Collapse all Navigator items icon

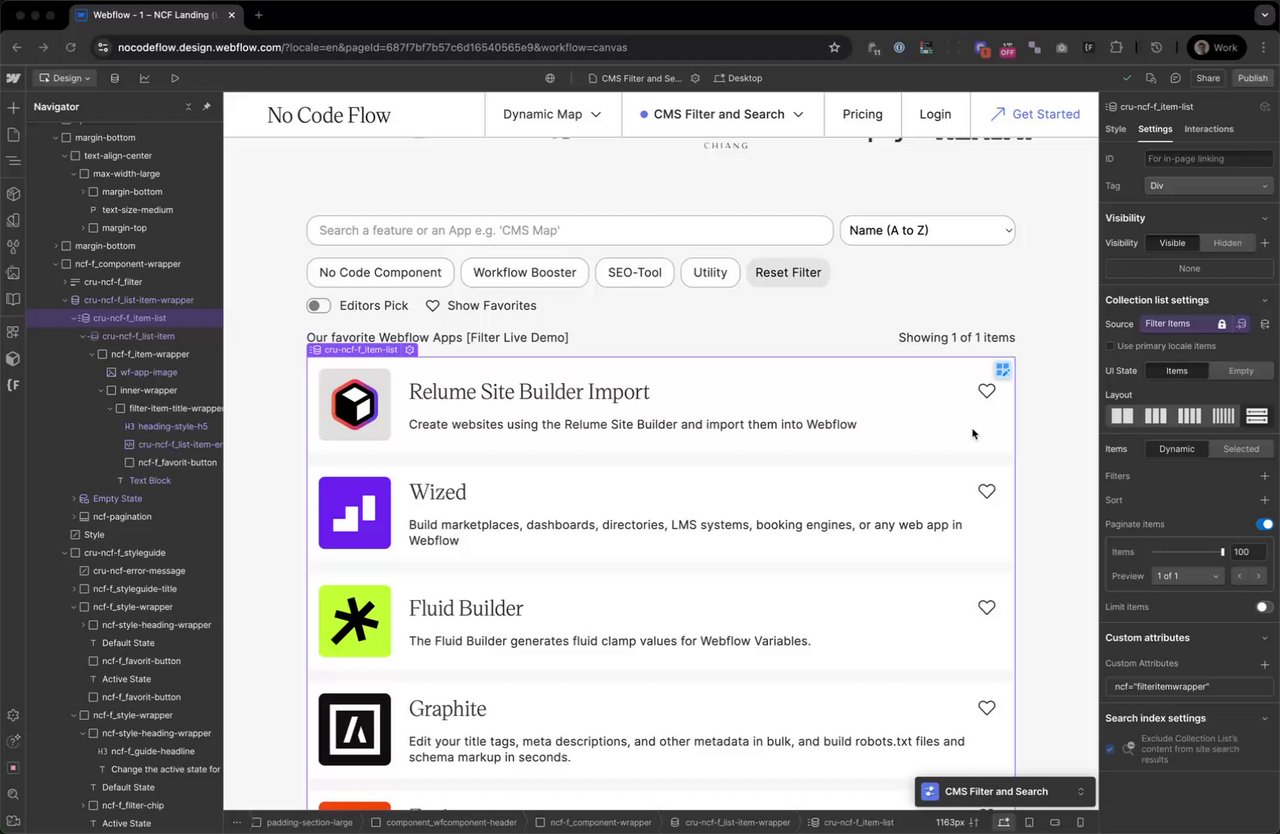pos(188,107)
